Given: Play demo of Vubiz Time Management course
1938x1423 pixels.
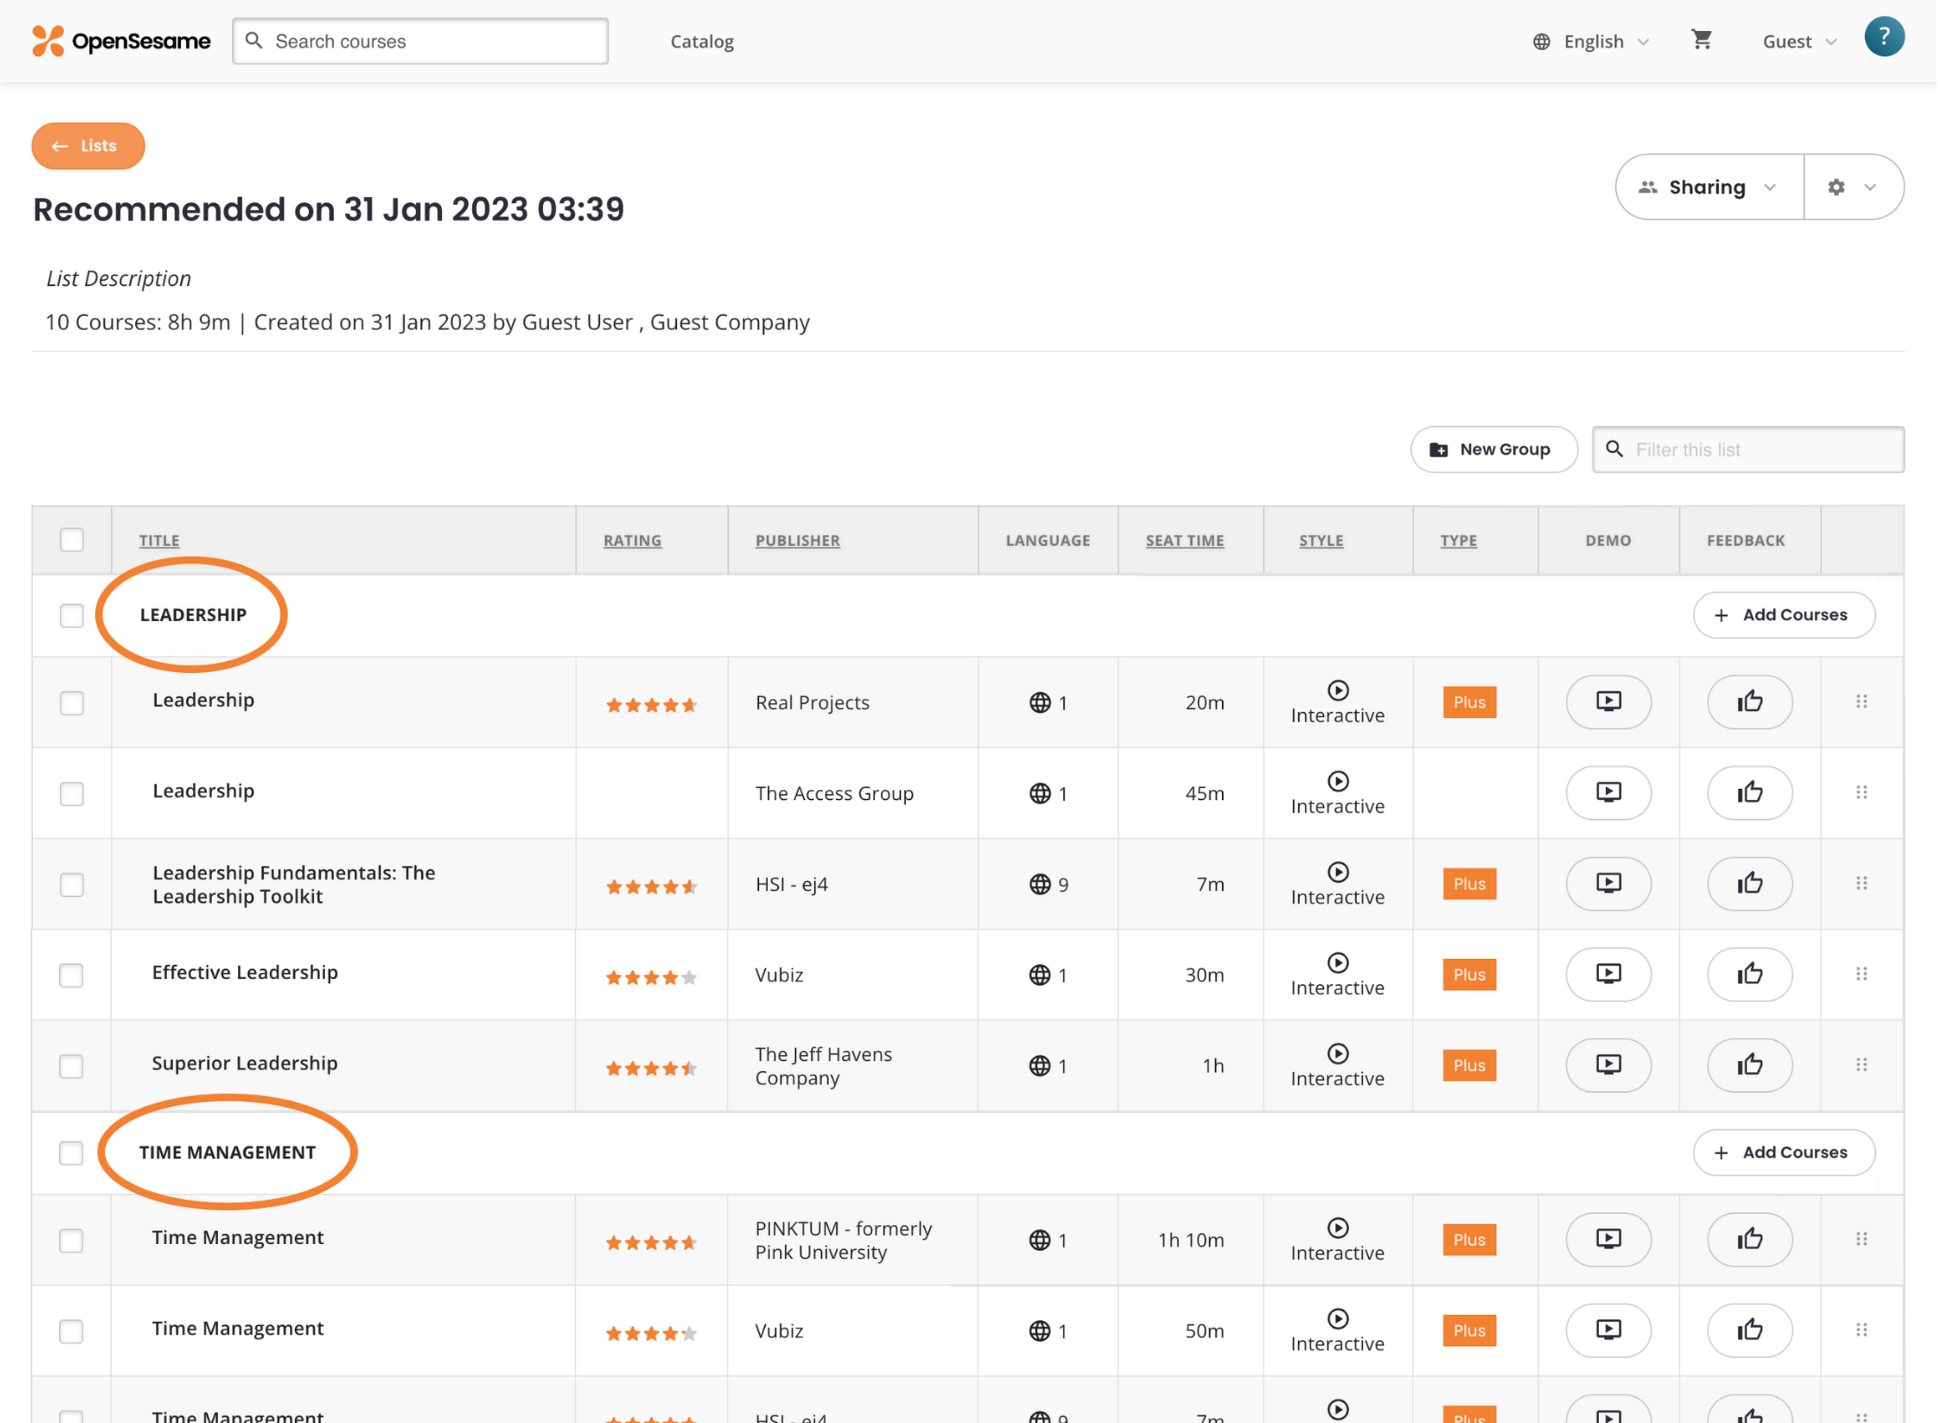Looking at the screenshot, I should pyautogui.click(x=1608, y=1331).
